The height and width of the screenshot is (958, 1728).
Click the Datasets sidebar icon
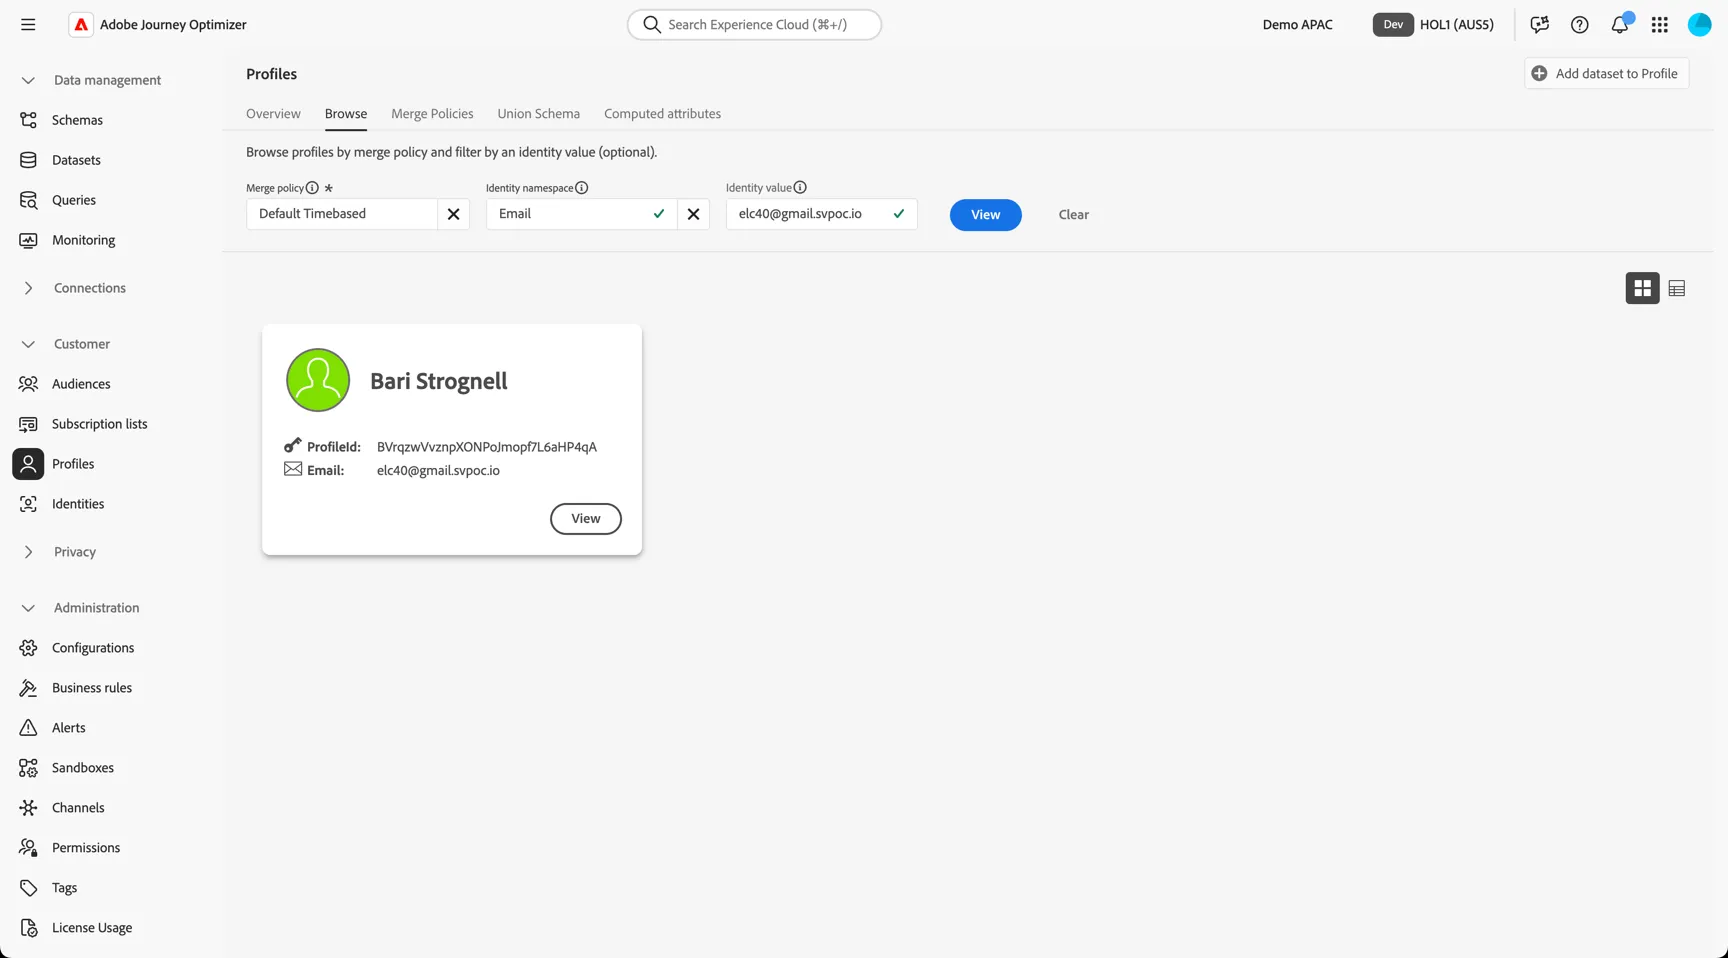pos(28,160)
